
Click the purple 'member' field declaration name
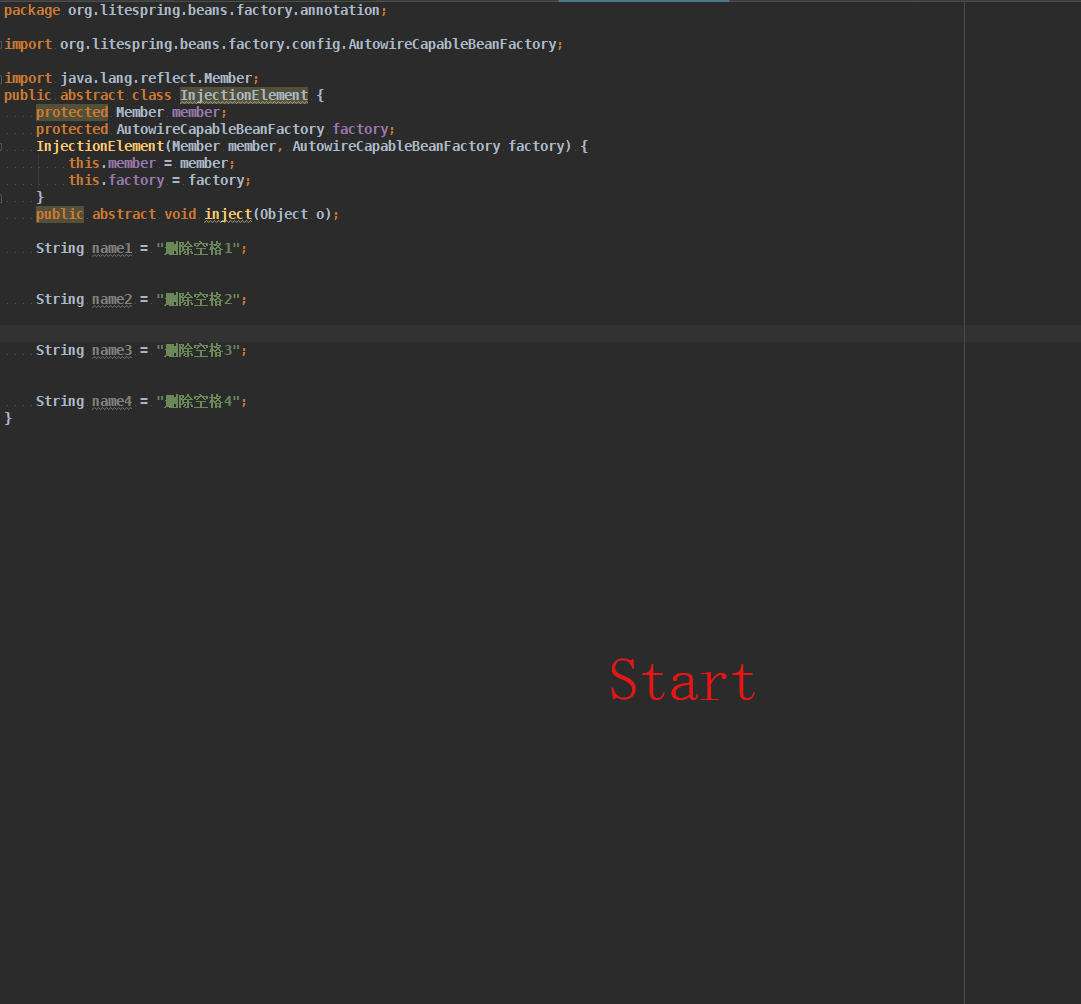[x=196, y=112]
